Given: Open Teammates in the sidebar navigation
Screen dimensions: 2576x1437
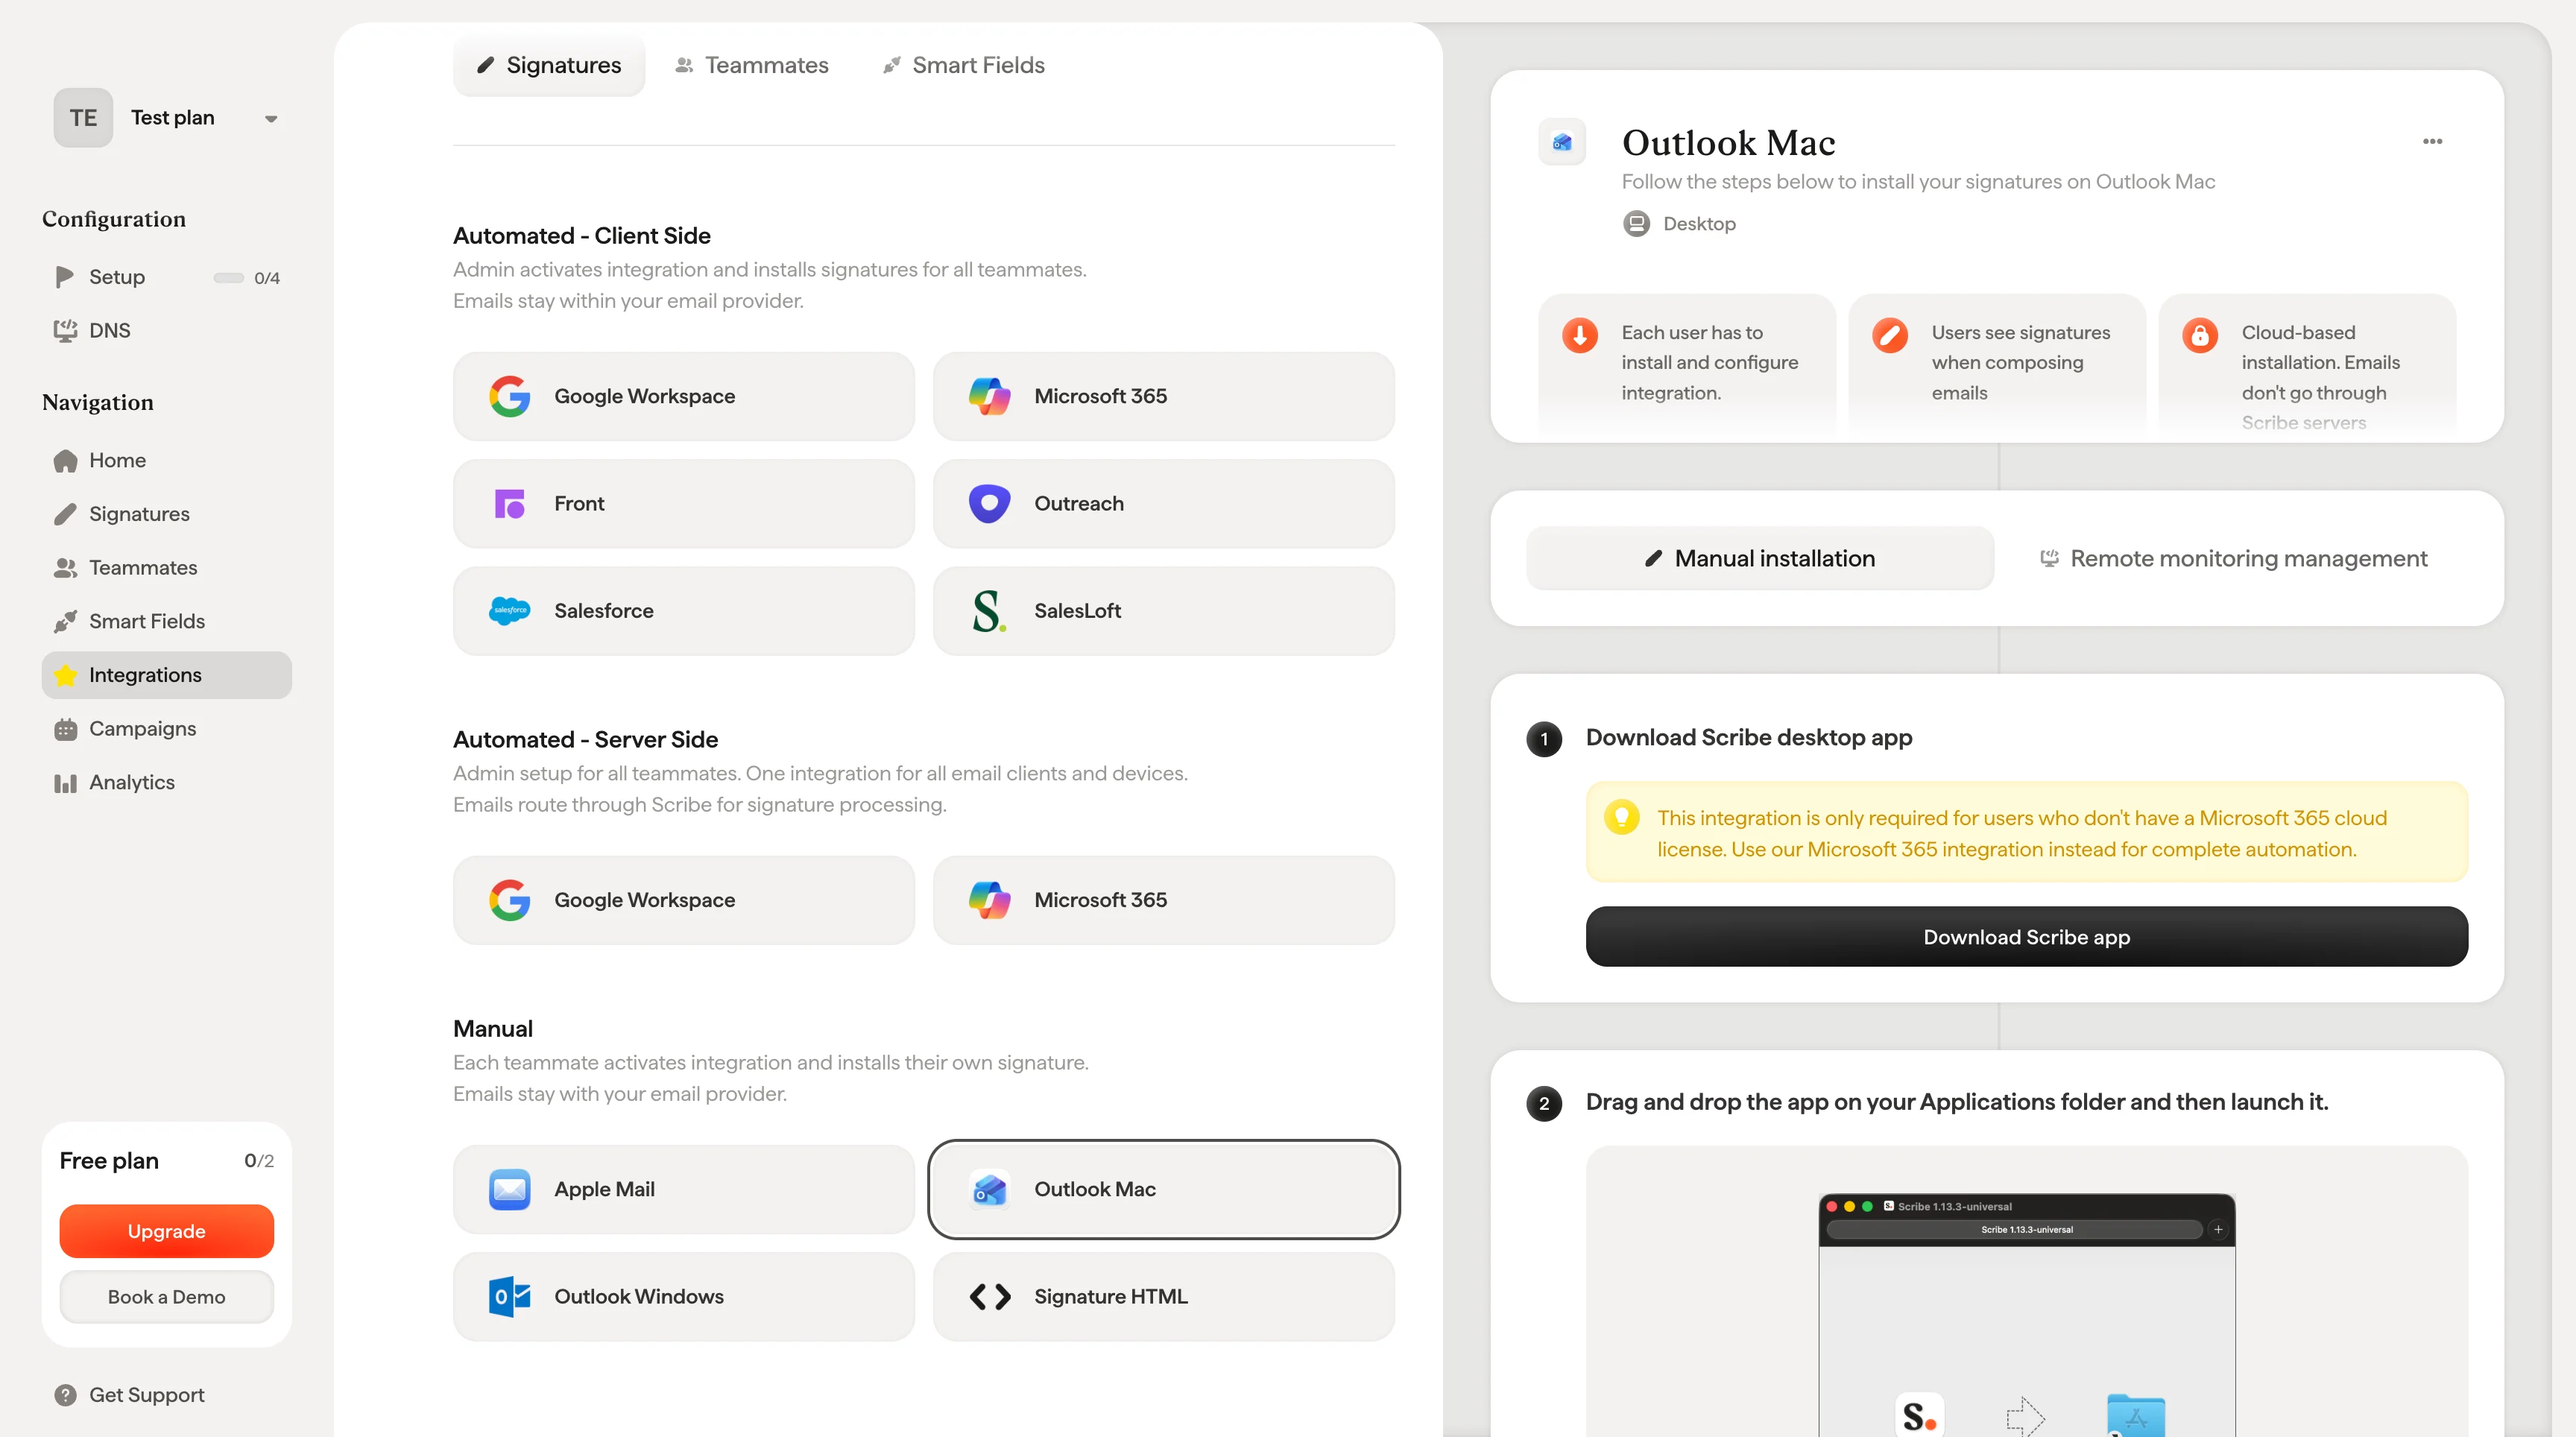Looking at the screenshot, I should click(x=167, y=568).
